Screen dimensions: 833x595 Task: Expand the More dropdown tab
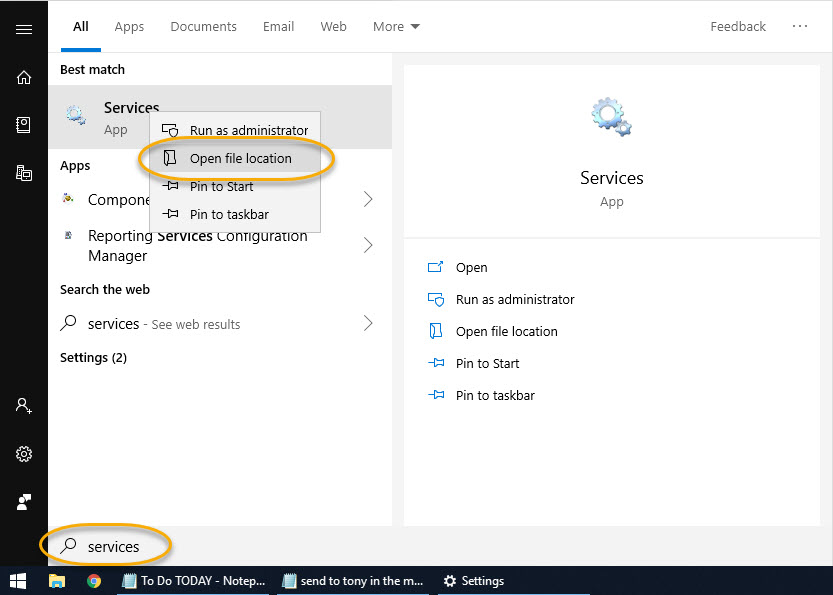point(396,27)
